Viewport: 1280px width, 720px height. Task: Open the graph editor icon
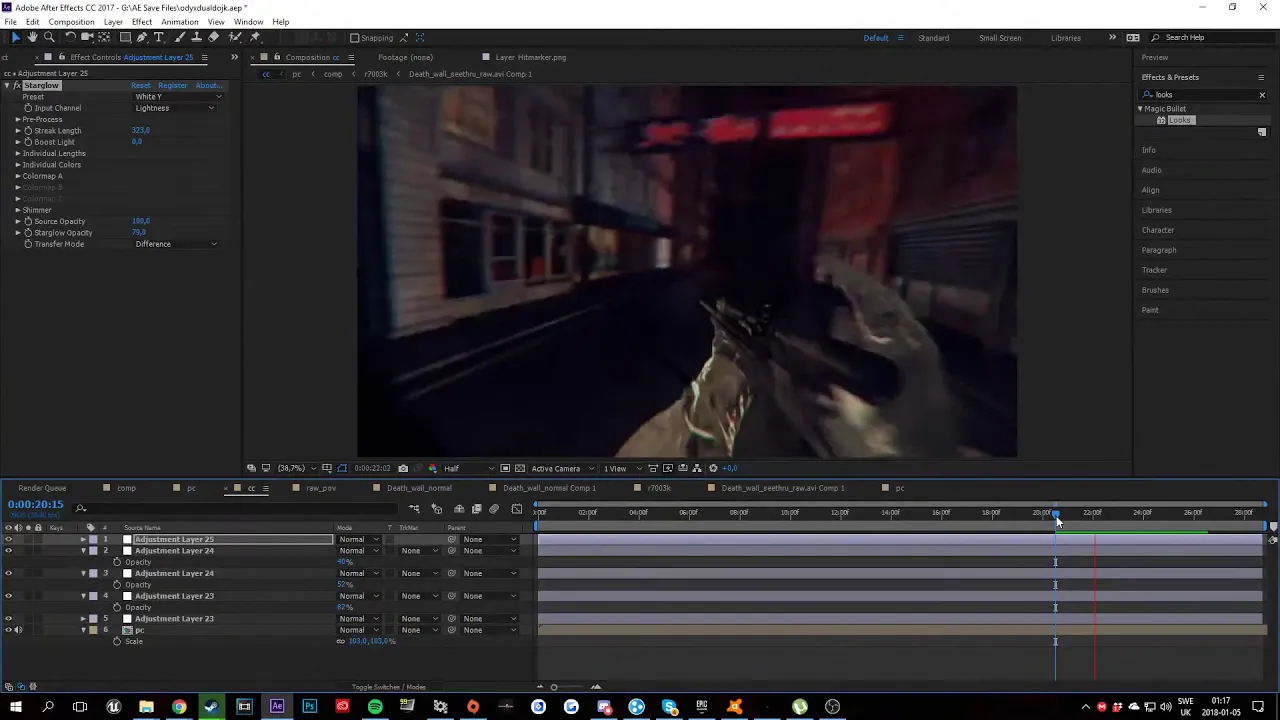tap(517, 509)
